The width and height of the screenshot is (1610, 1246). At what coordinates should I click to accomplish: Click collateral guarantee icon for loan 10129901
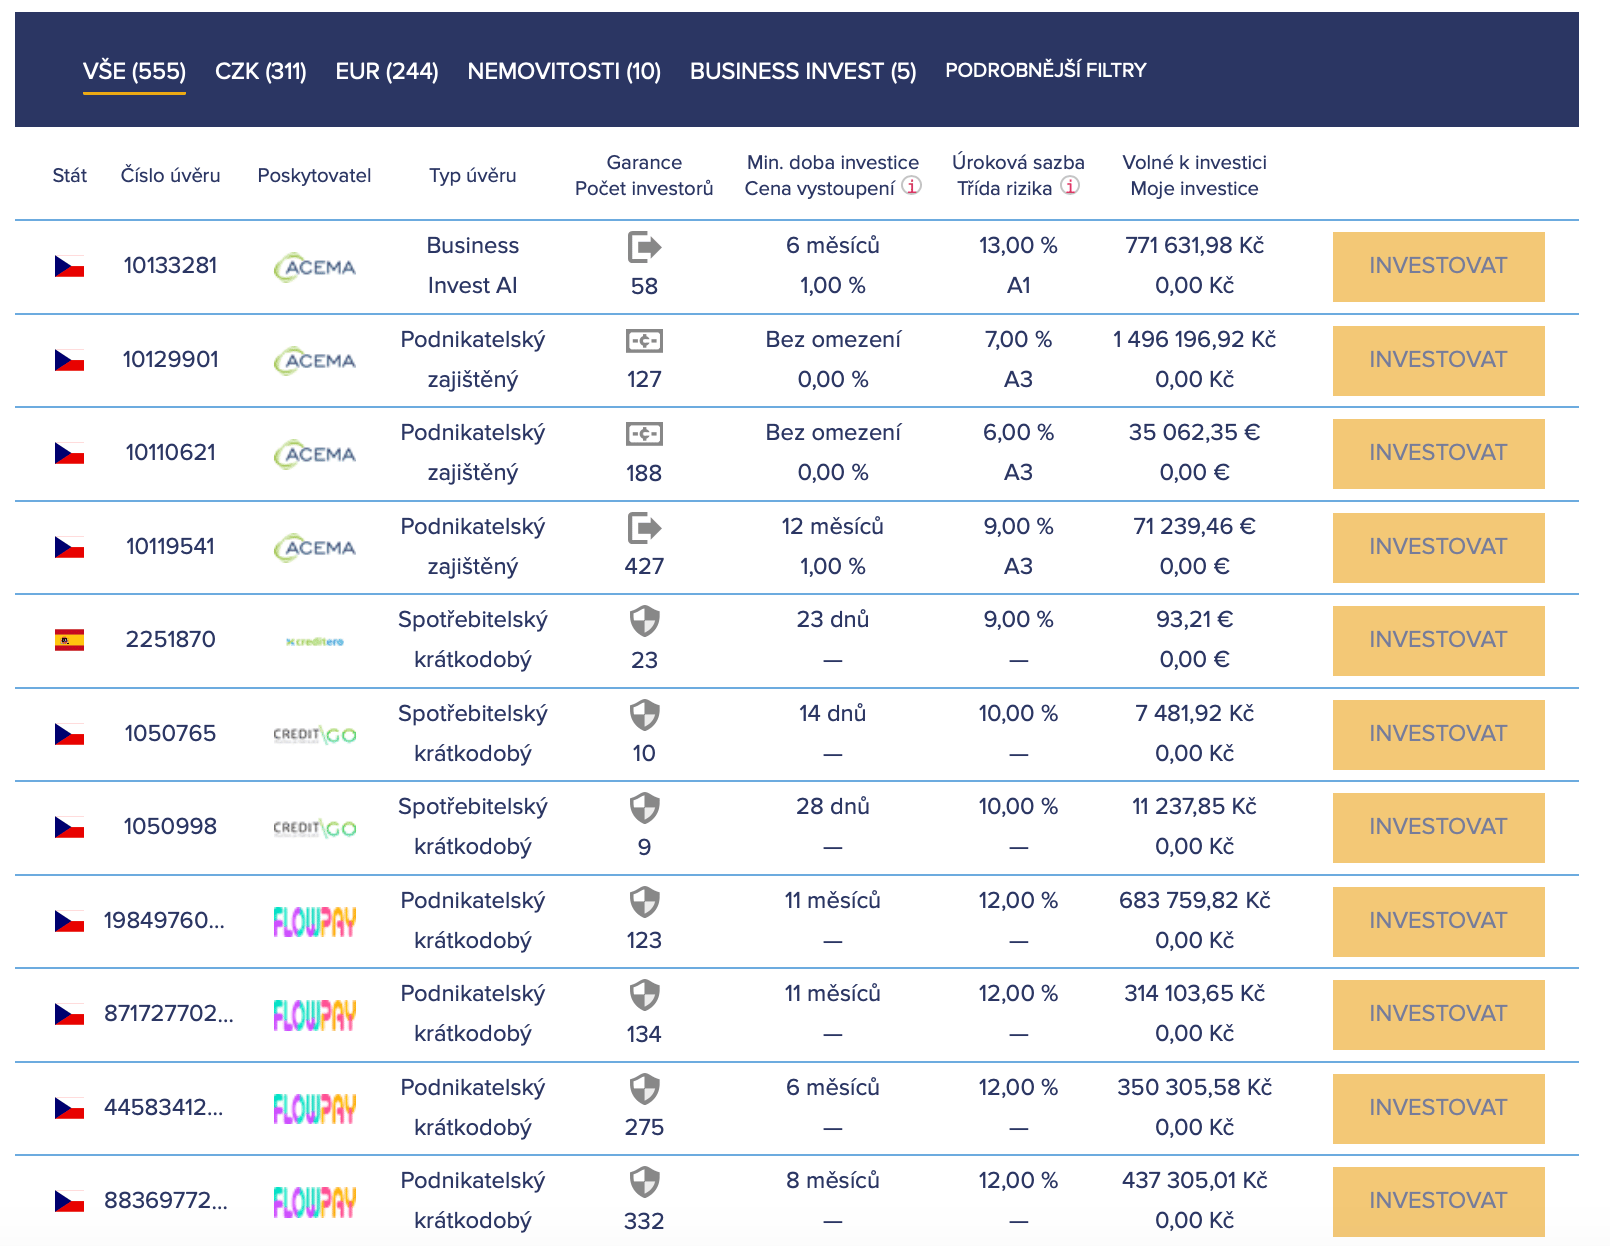click(644, 341)
